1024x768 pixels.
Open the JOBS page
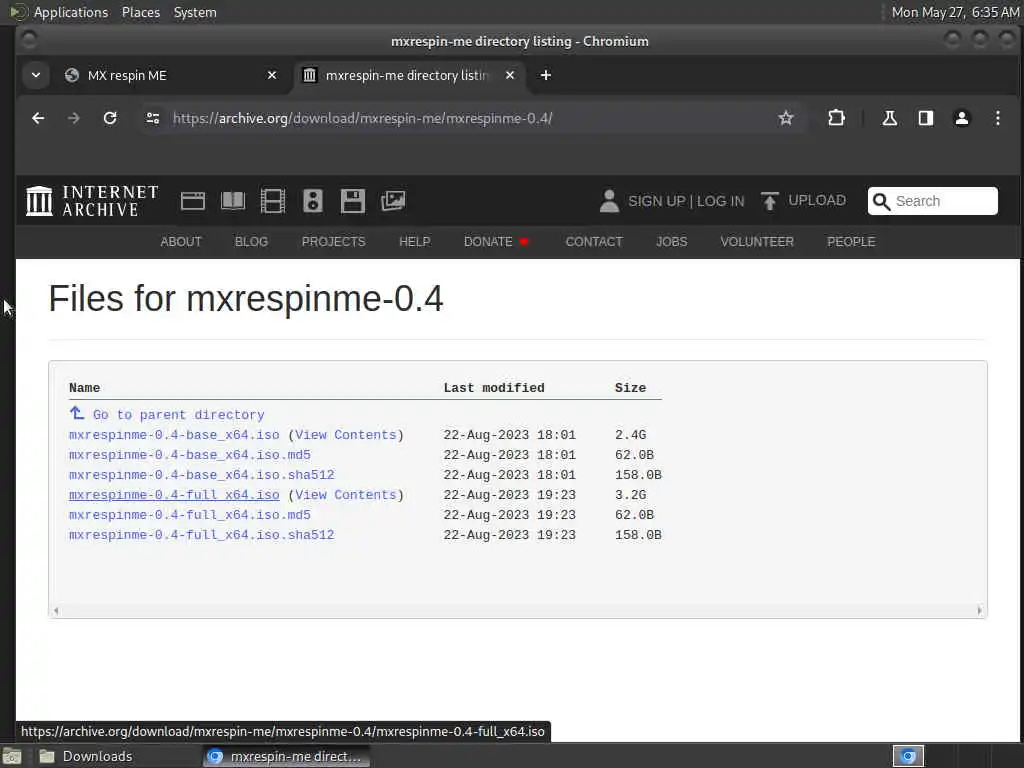pos(671,242)
